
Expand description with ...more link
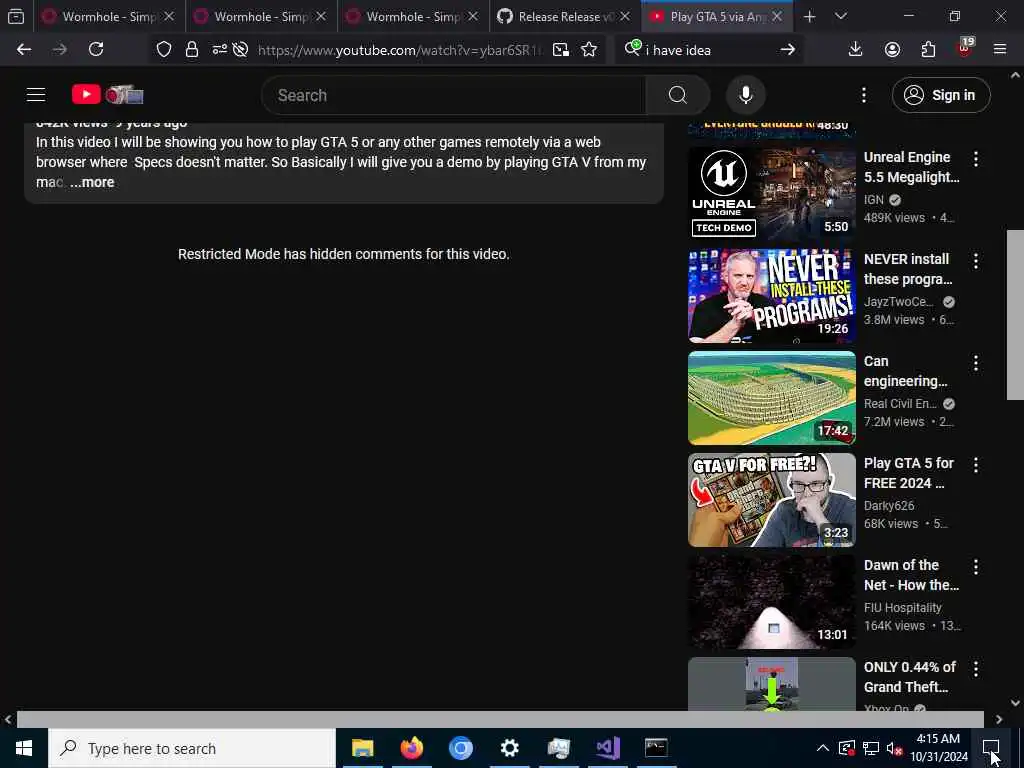point(92,182)
